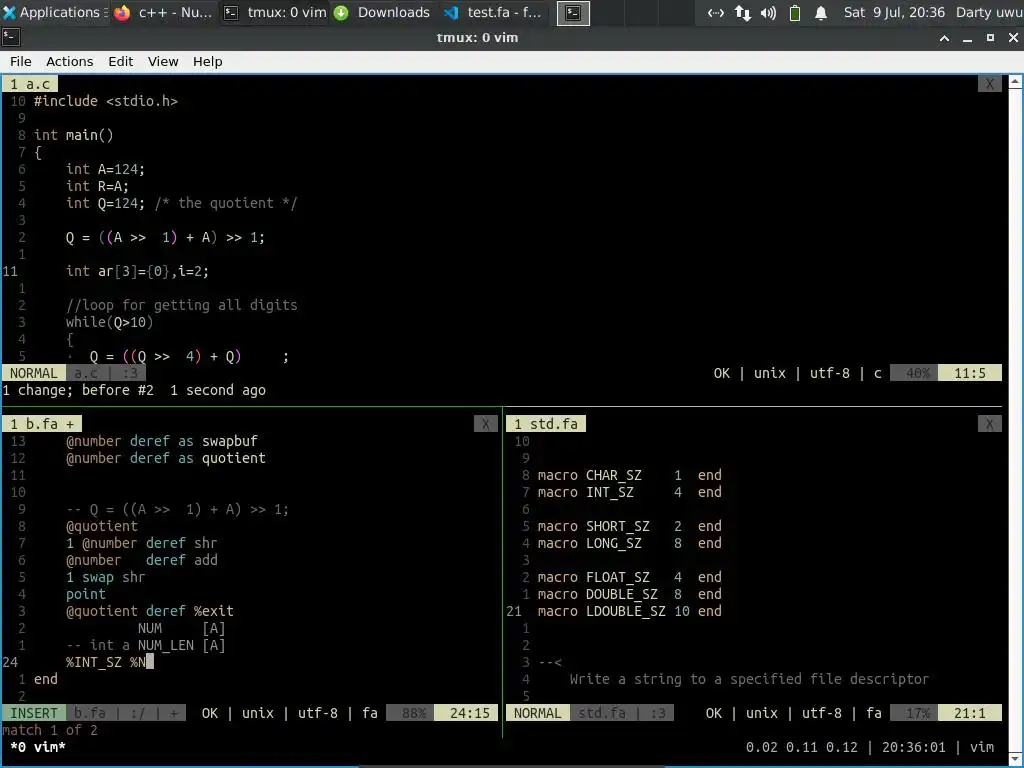Image resolution: width=1024 pixels, height=768 pixels.
Task: Click the '11:5' cursor position indicator
Action: (x=969, y=373)
